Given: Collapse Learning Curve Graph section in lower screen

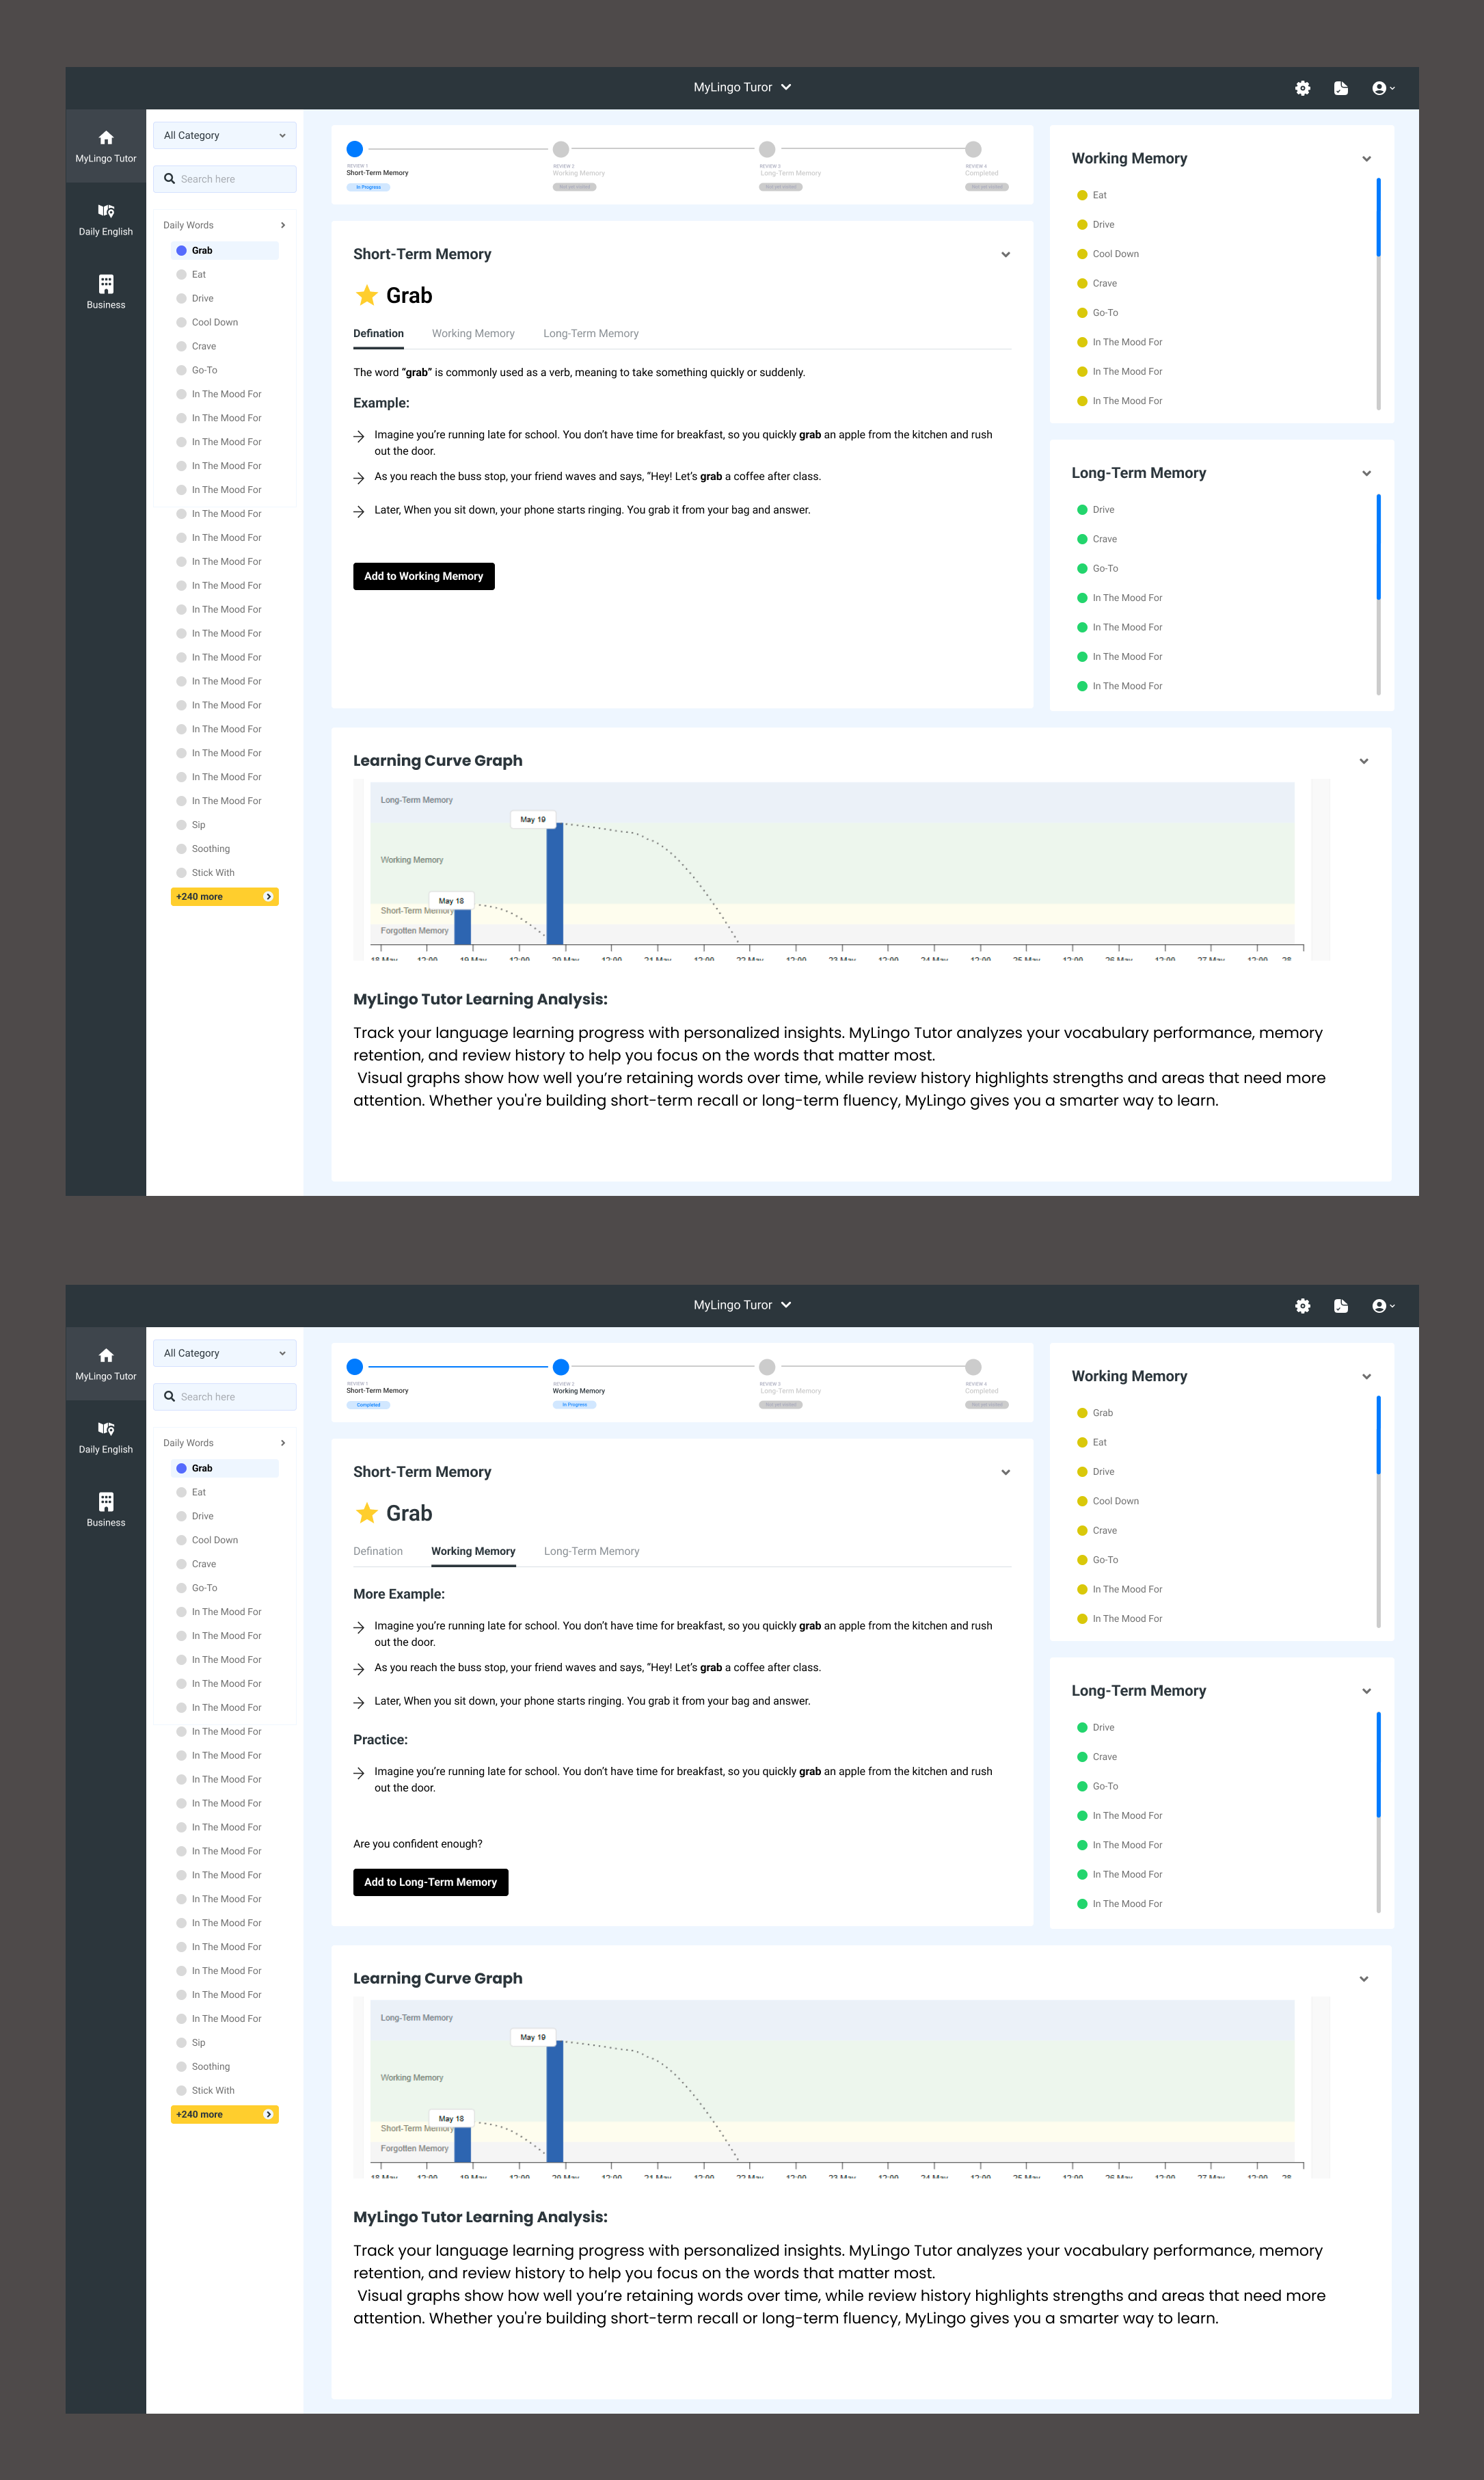Looking at the screenshot, I should [1363, 1979].
